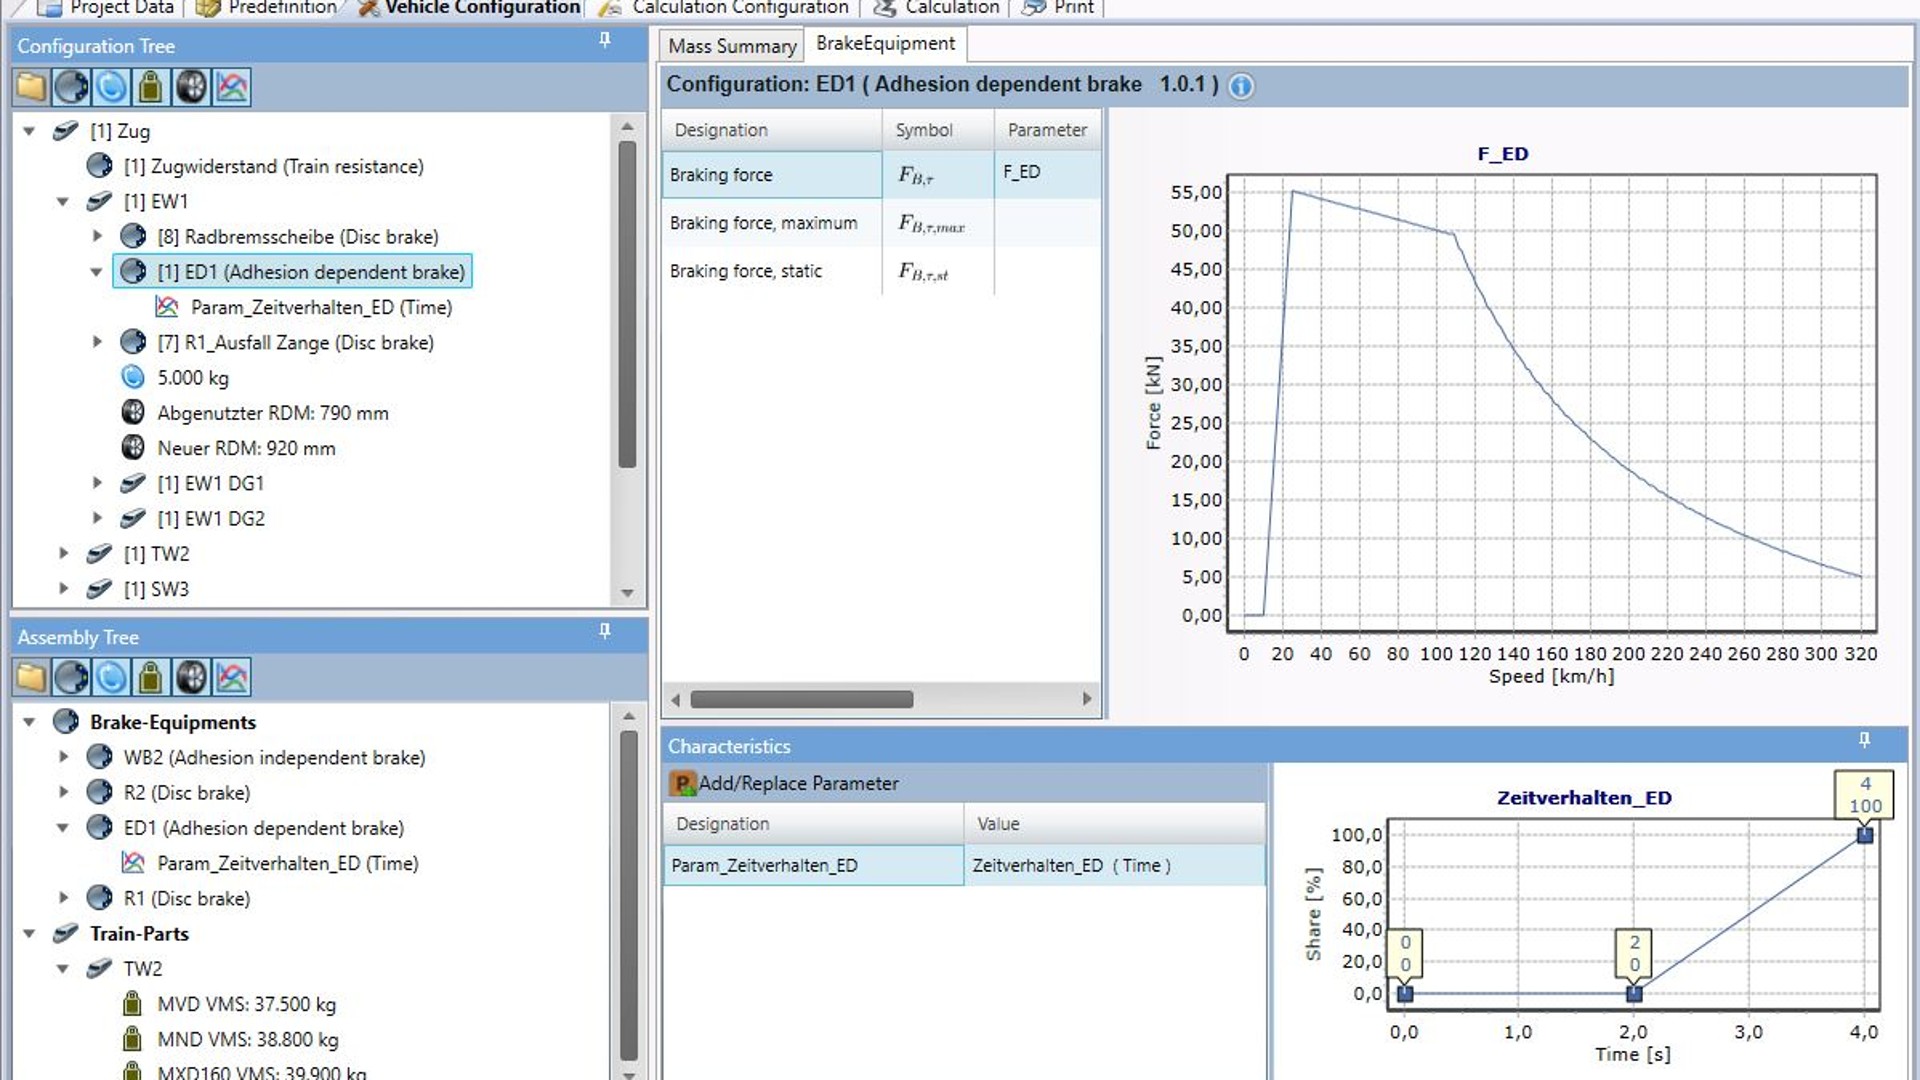Select the point at time 4 in Zeitverhalten_ED chart
Screen dimensions: 1920x1080
[x=1865, y=835]
